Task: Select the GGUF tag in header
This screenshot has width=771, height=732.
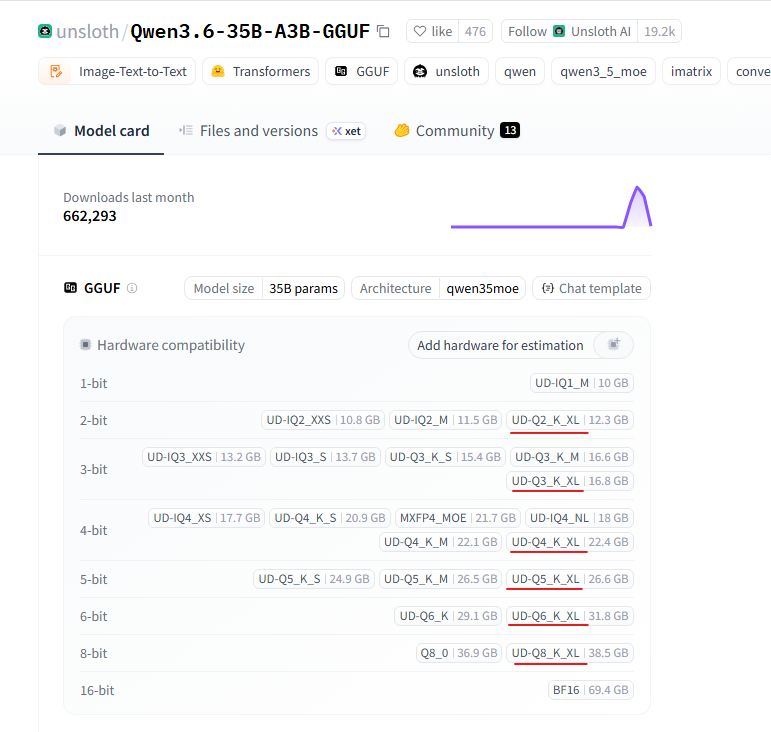Action: click(x=361, y=72)
